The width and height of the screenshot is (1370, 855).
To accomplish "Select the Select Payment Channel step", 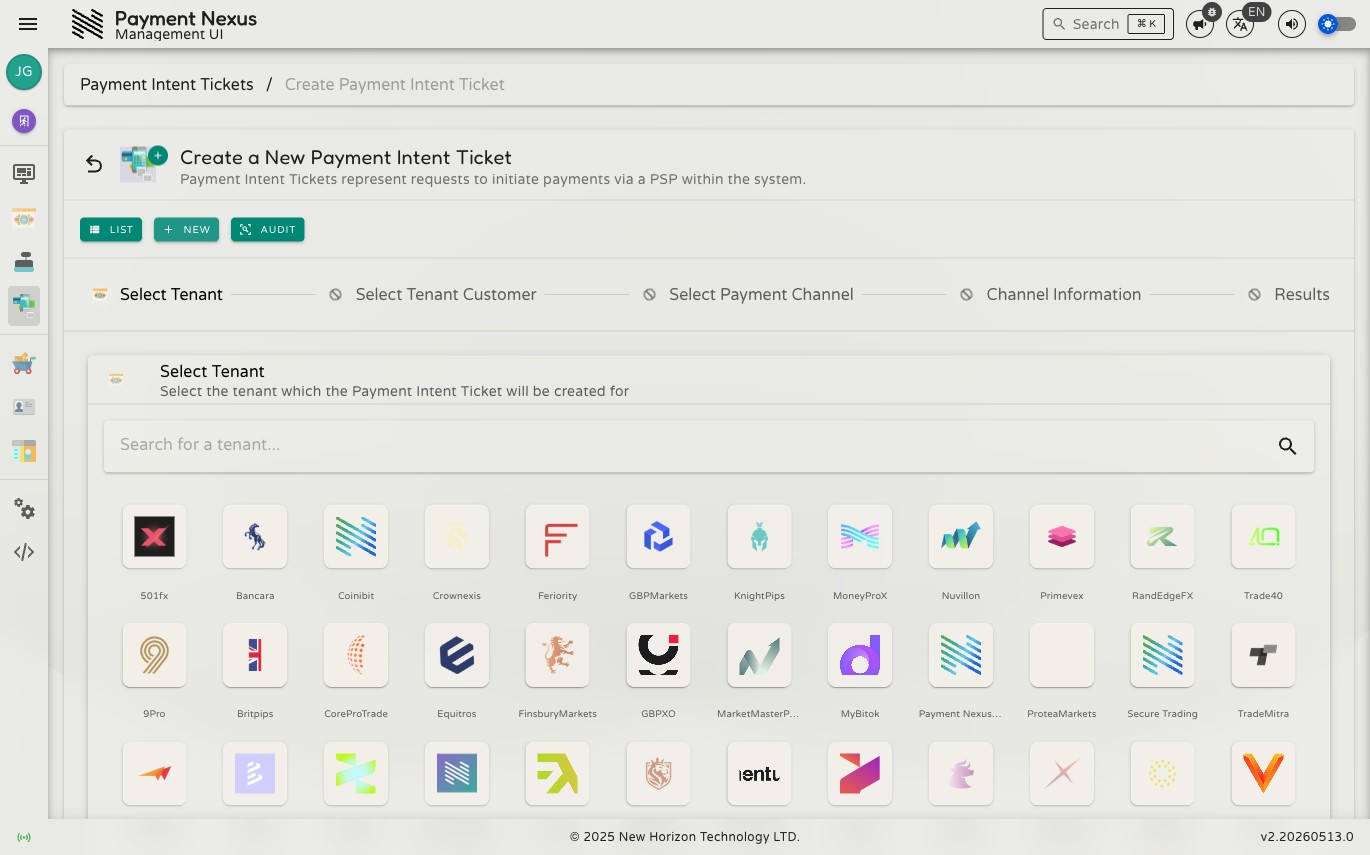I will tap(748, 294).
